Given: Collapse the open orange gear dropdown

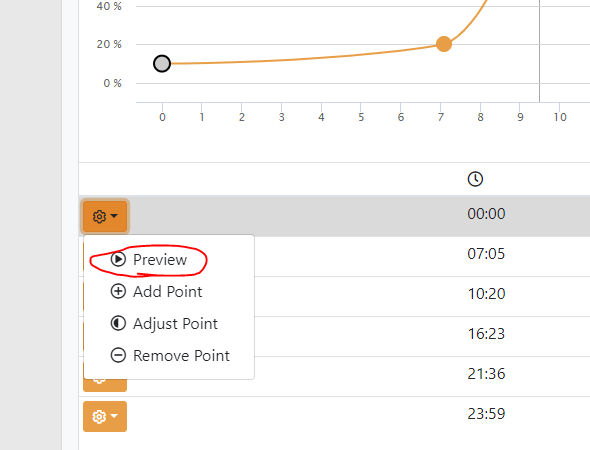Looking at the screenshot, I should 105,216.
